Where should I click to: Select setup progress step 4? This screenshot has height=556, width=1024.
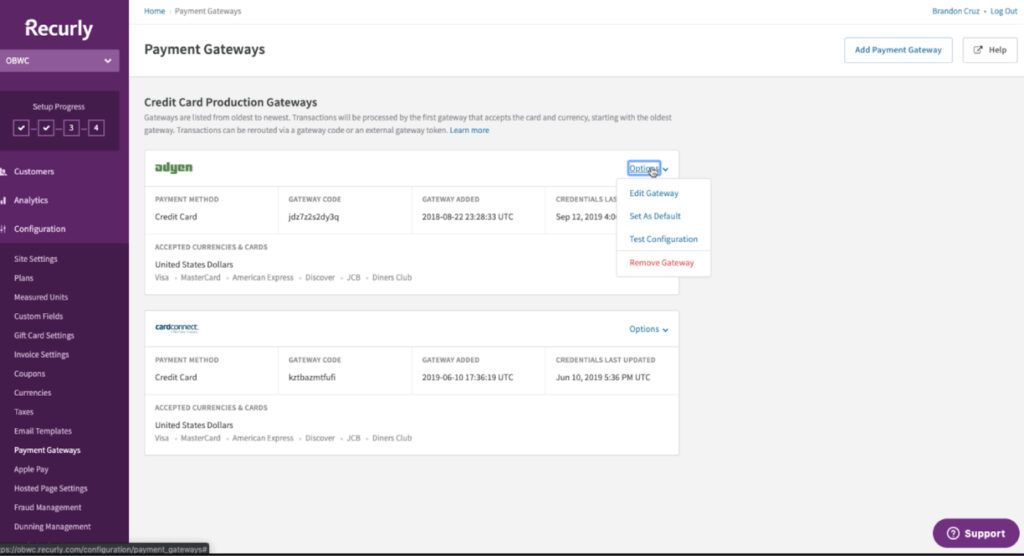click(96, 128)
